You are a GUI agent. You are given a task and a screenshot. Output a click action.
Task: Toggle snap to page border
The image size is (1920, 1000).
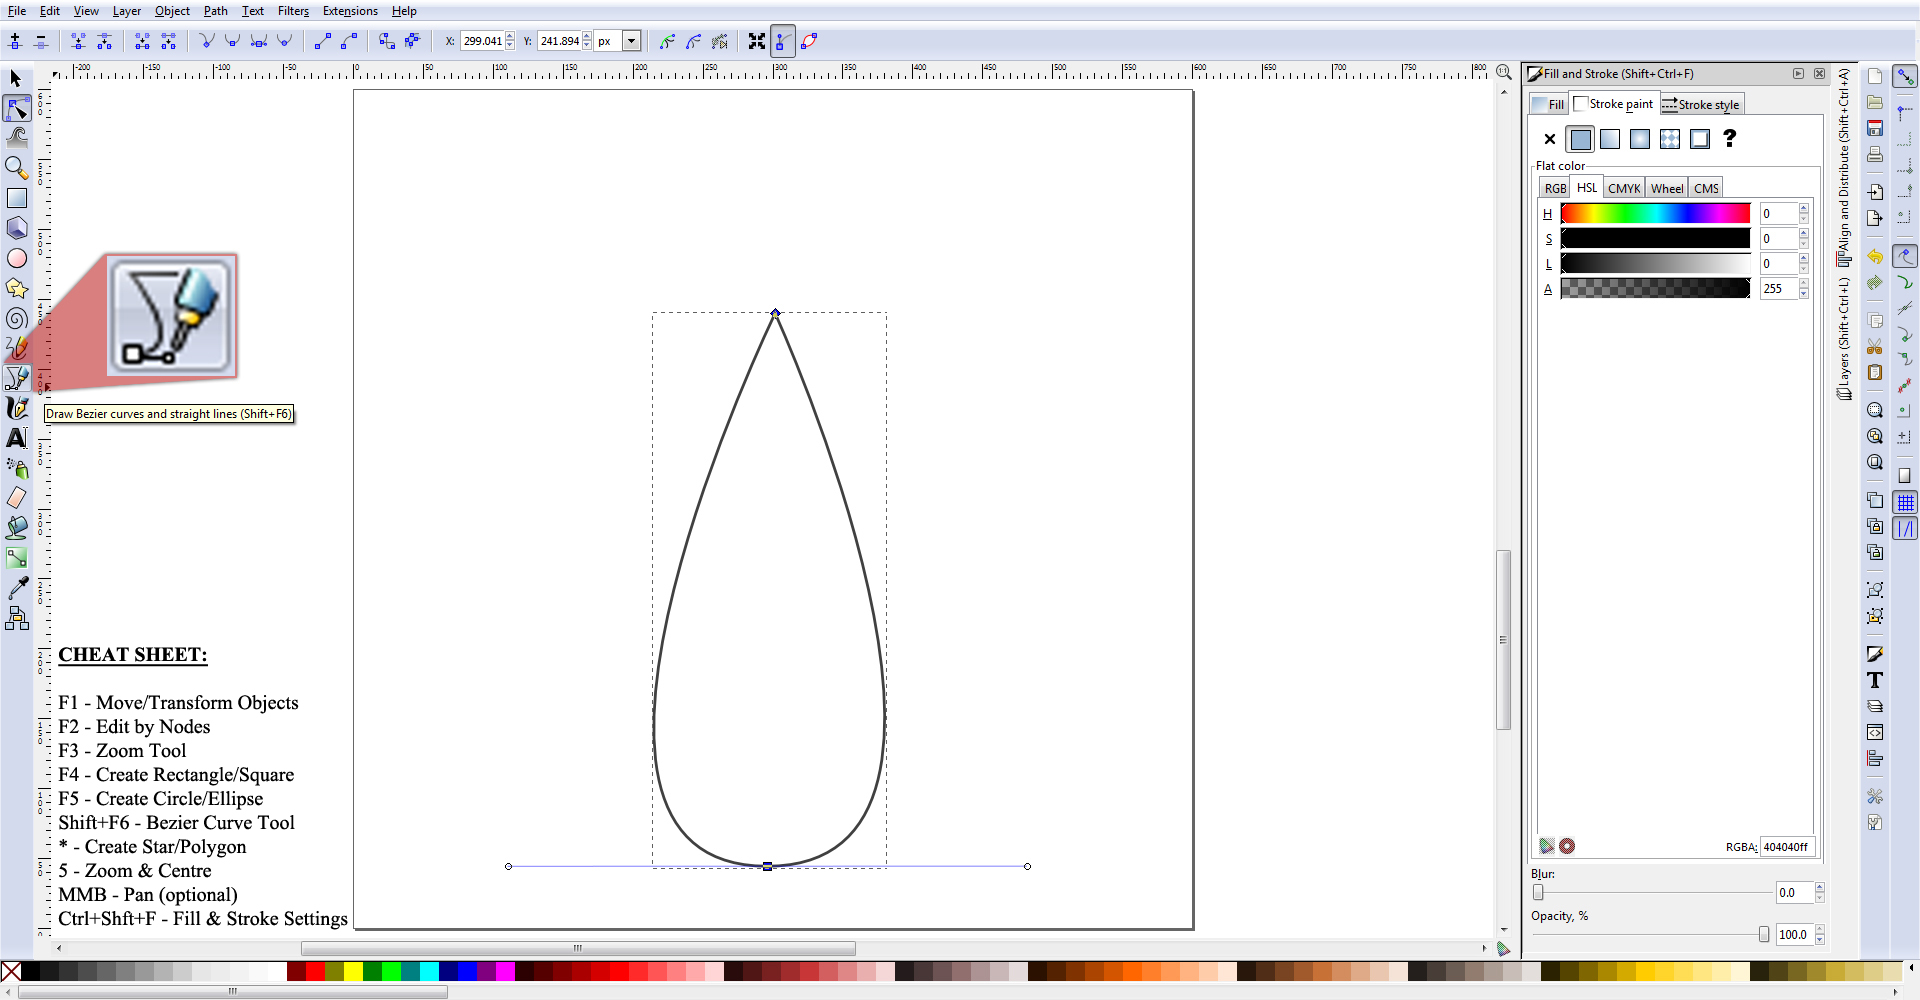pyautogui.click(x=1906, y=476)
